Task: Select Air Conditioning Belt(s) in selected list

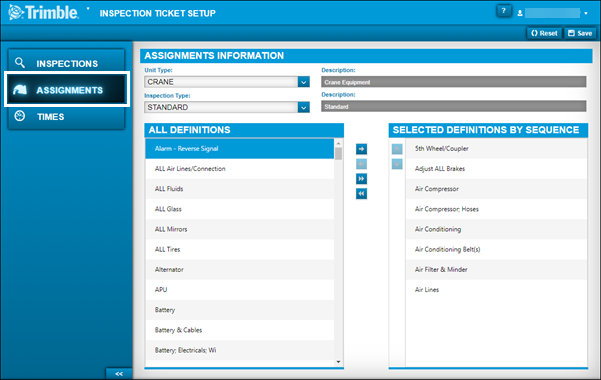Action: tap(496, 249)
